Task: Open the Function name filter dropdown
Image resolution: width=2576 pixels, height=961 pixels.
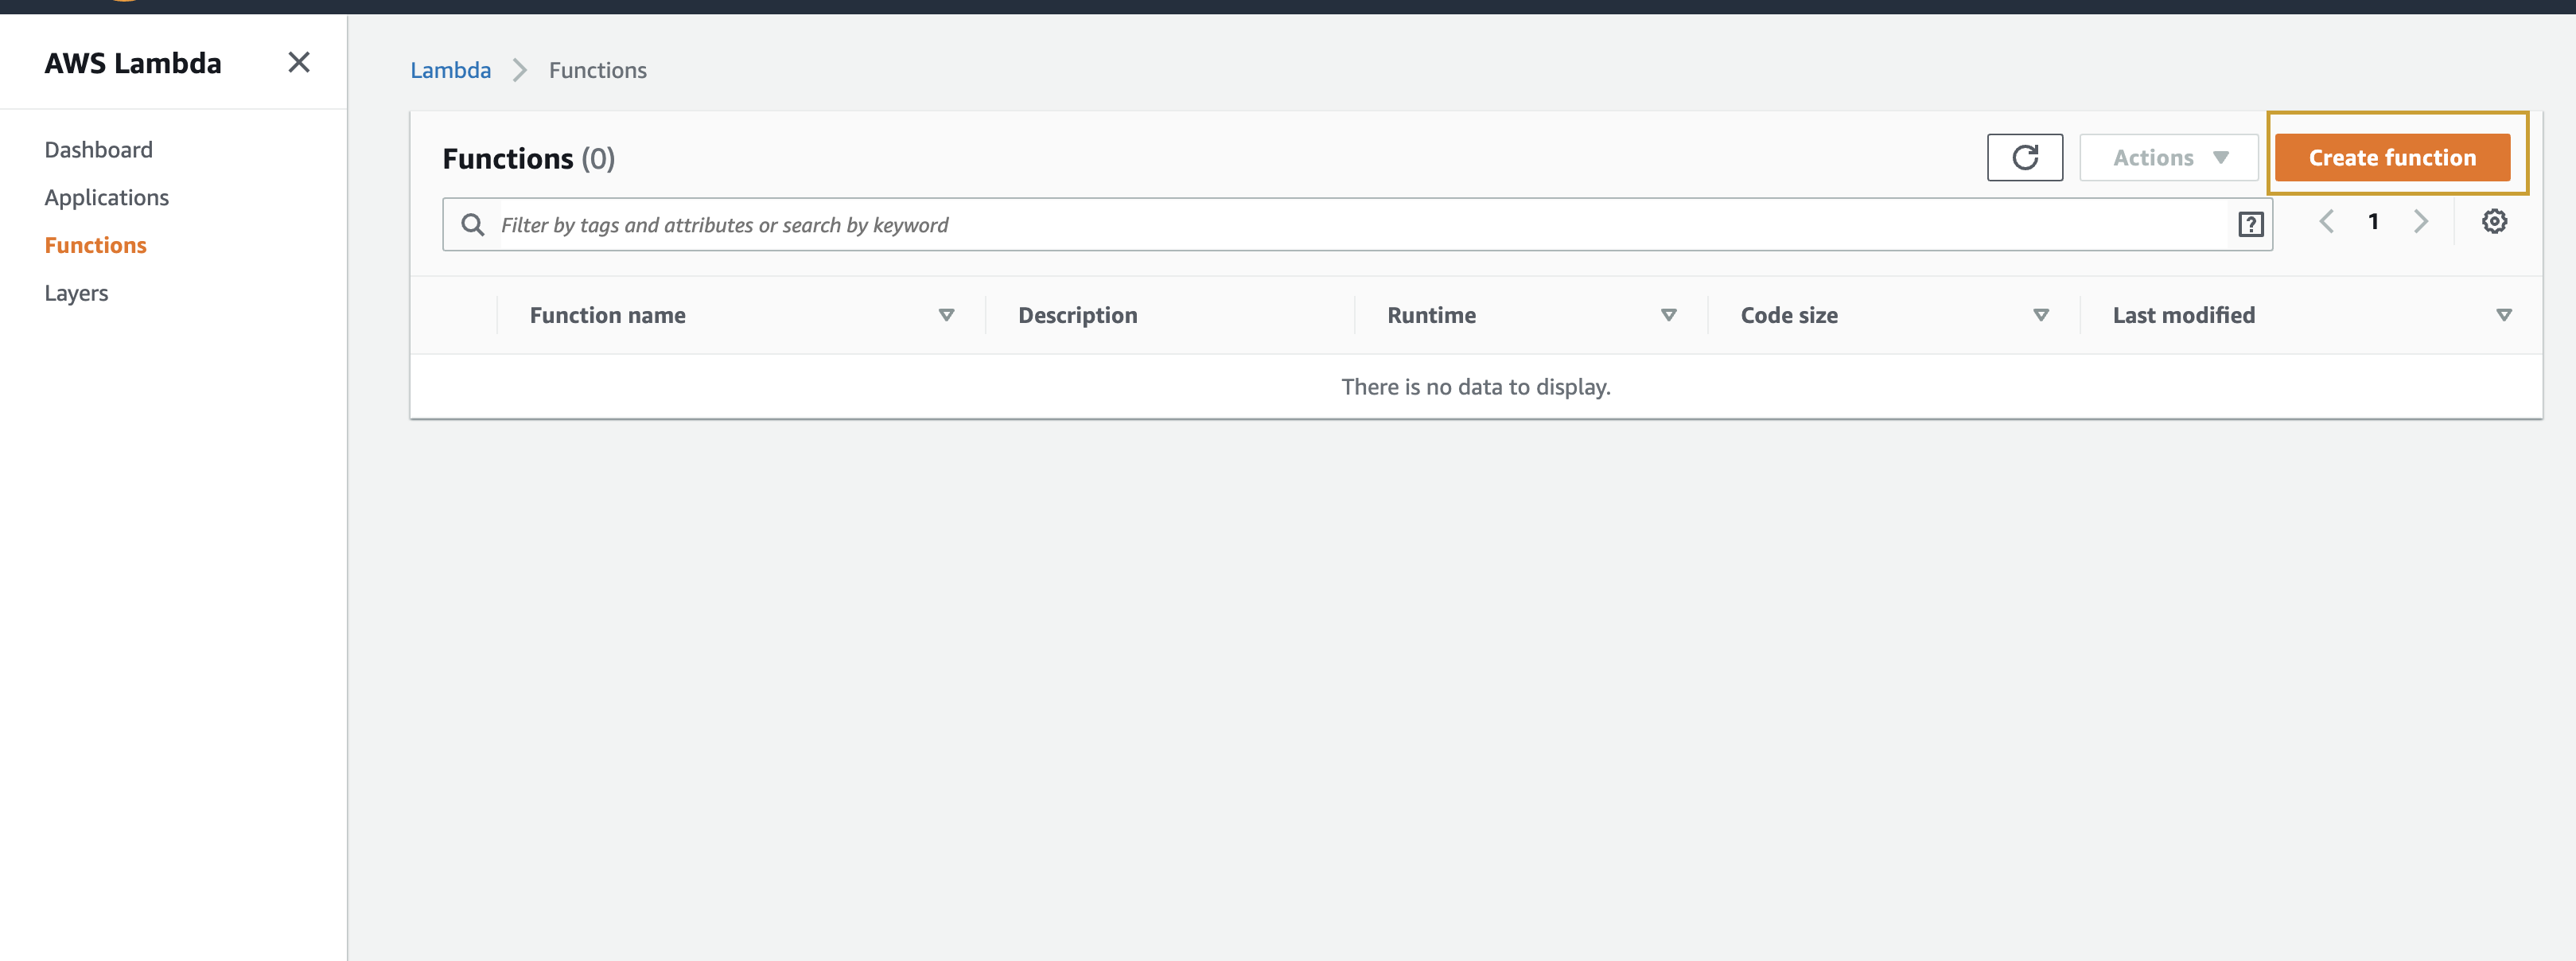Action: pyautogui.click(x=946, y=314)
